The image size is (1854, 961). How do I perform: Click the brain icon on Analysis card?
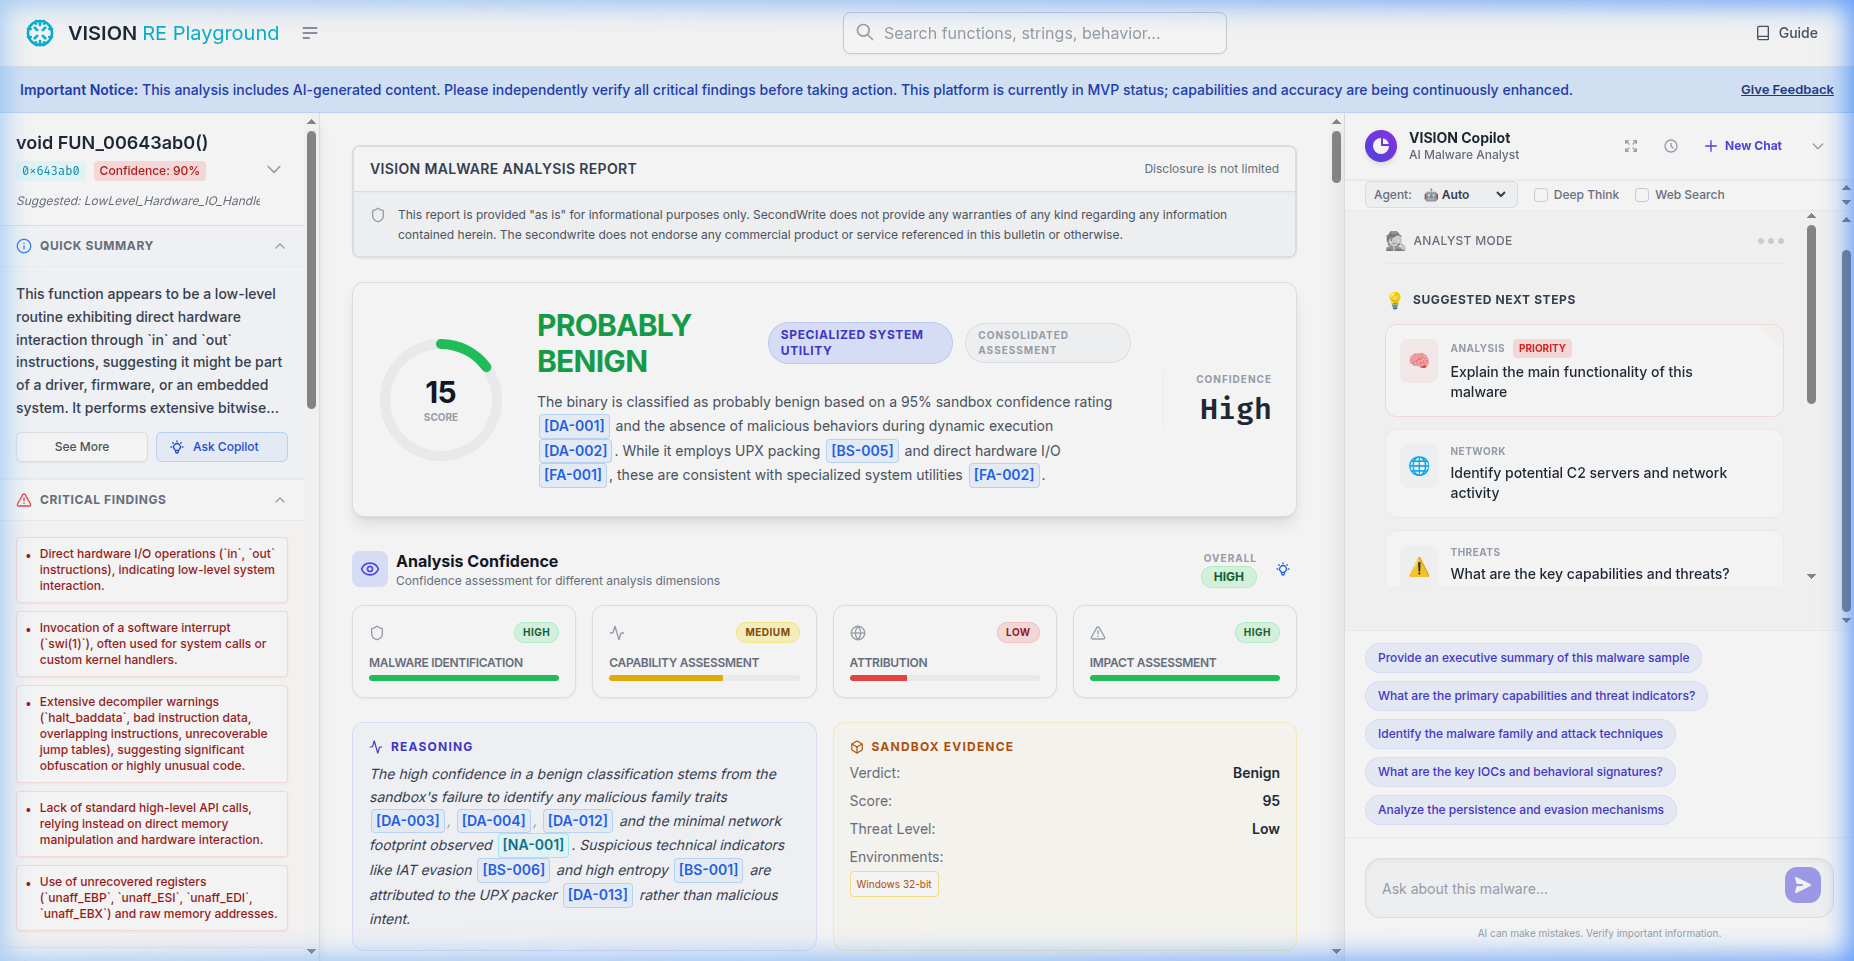pos(1419,361)
